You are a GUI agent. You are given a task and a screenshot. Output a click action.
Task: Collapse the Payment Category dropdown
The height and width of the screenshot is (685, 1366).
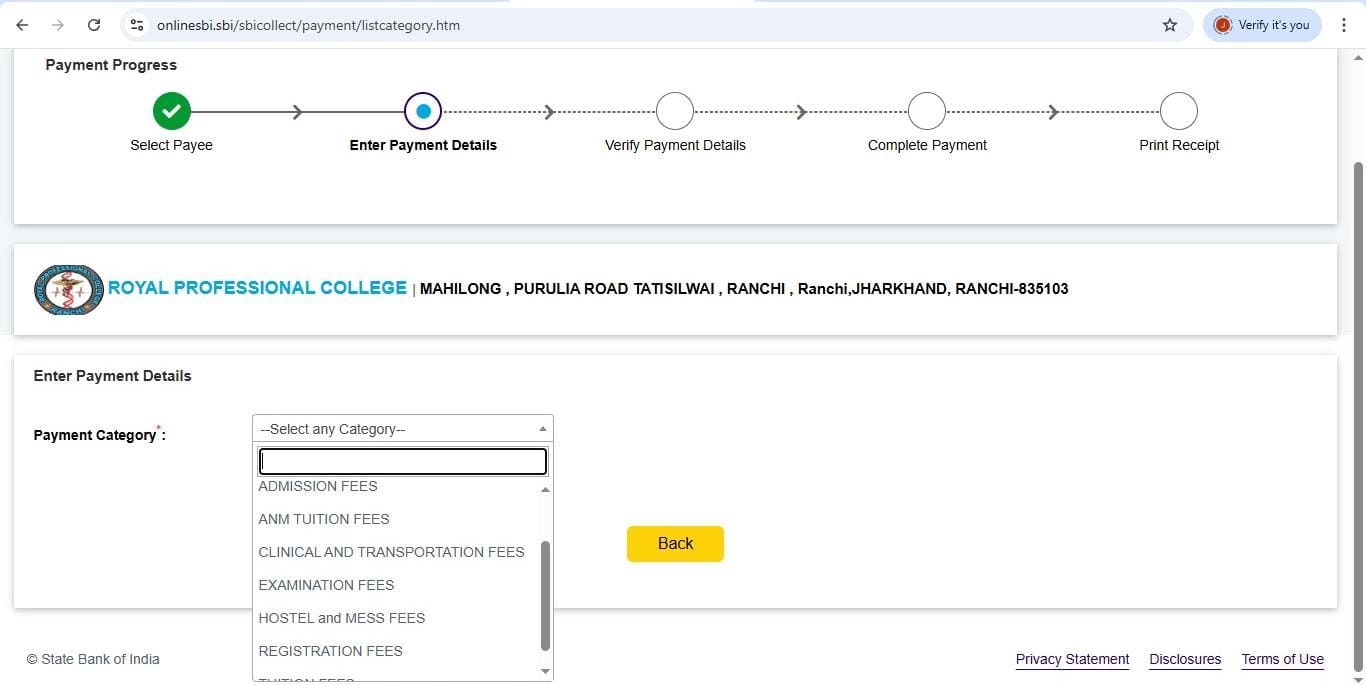(402, 429)
